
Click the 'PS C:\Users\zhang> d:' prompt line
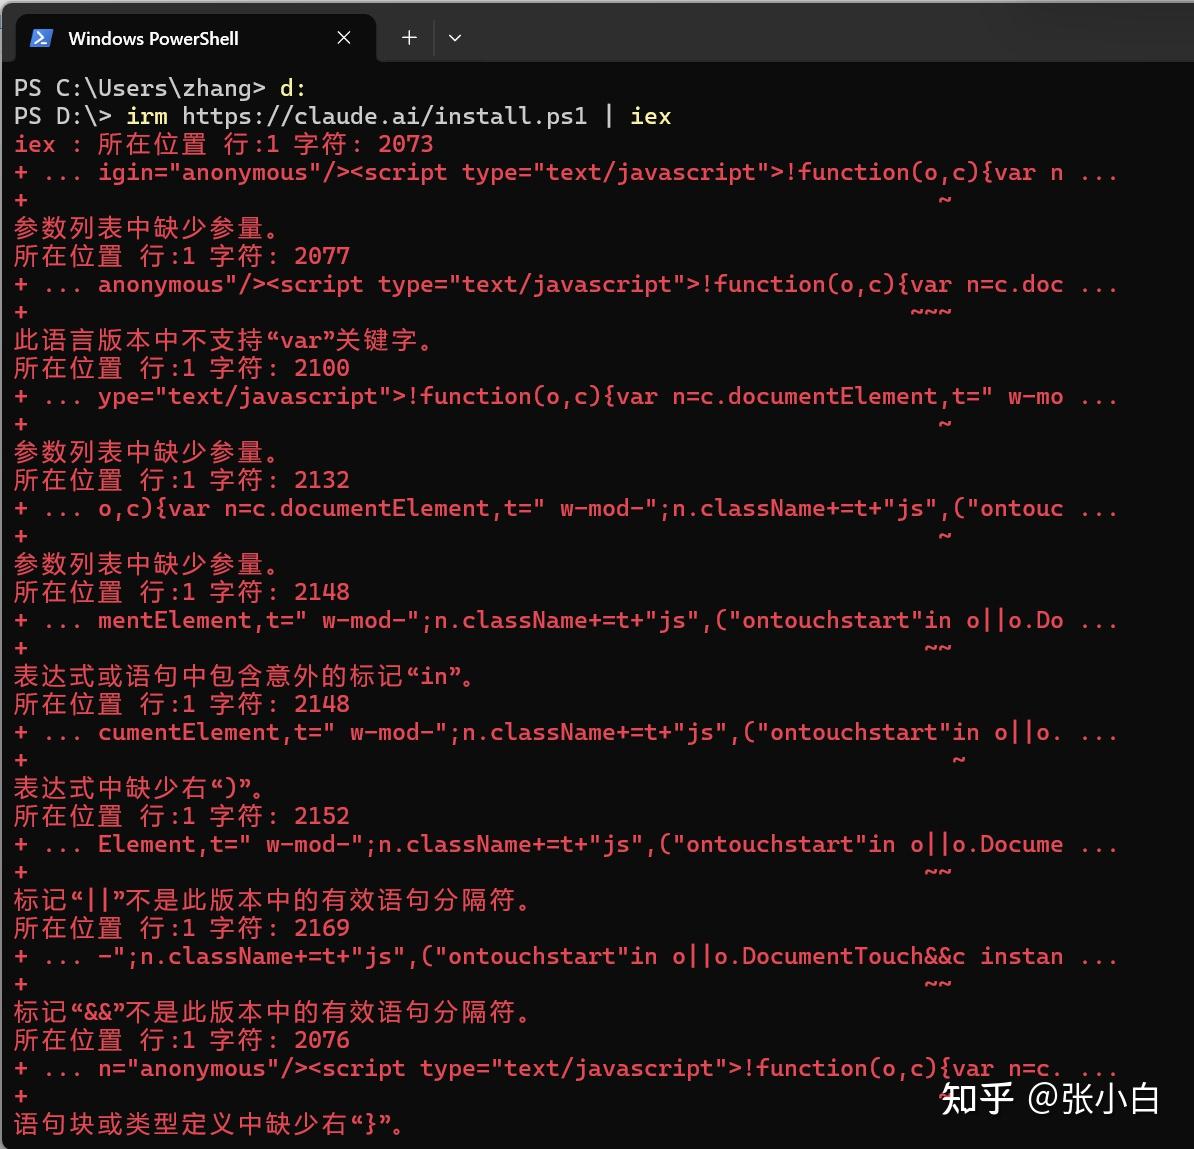coord(160,88)
